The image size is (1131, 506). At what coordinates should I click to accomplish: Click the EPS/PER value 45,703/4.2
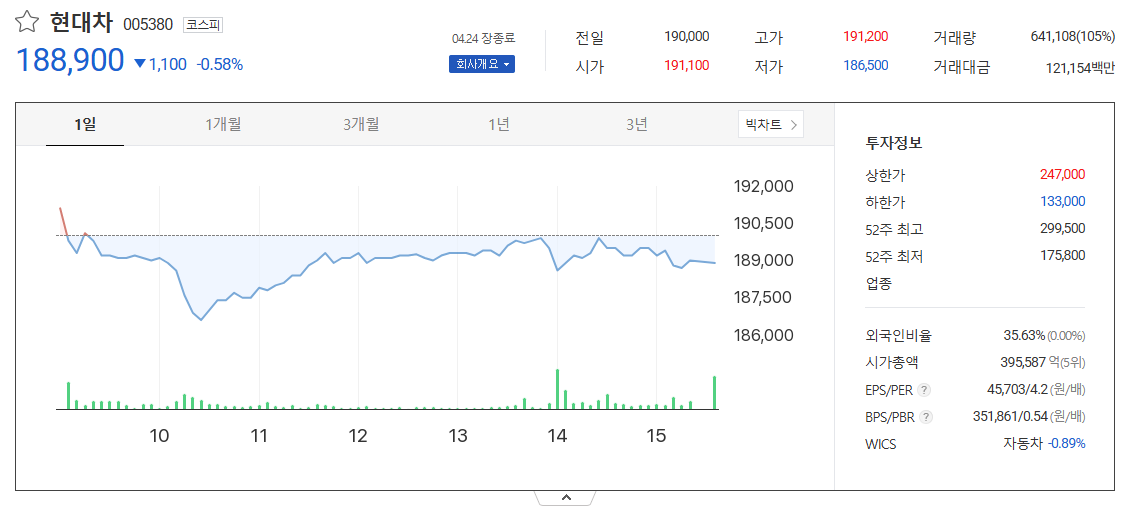pos(1017,390)
